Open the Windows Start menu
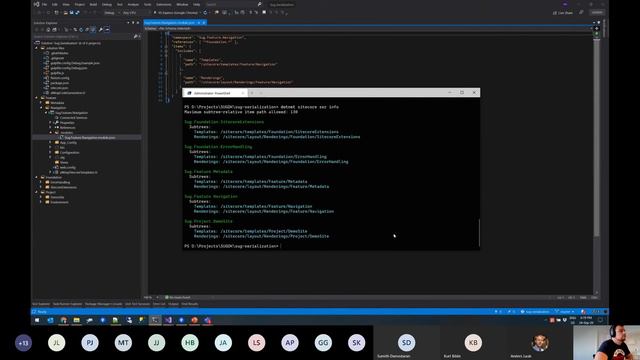 (37, 320)
